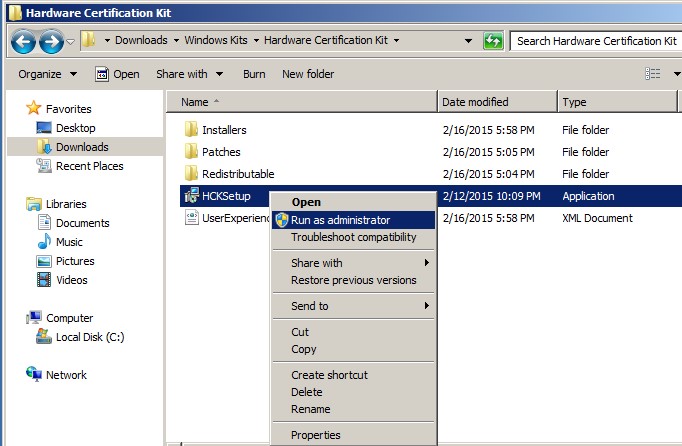
Task: Select Hardware Certification Kit breadcrumb segment
Action: (326, 40)
